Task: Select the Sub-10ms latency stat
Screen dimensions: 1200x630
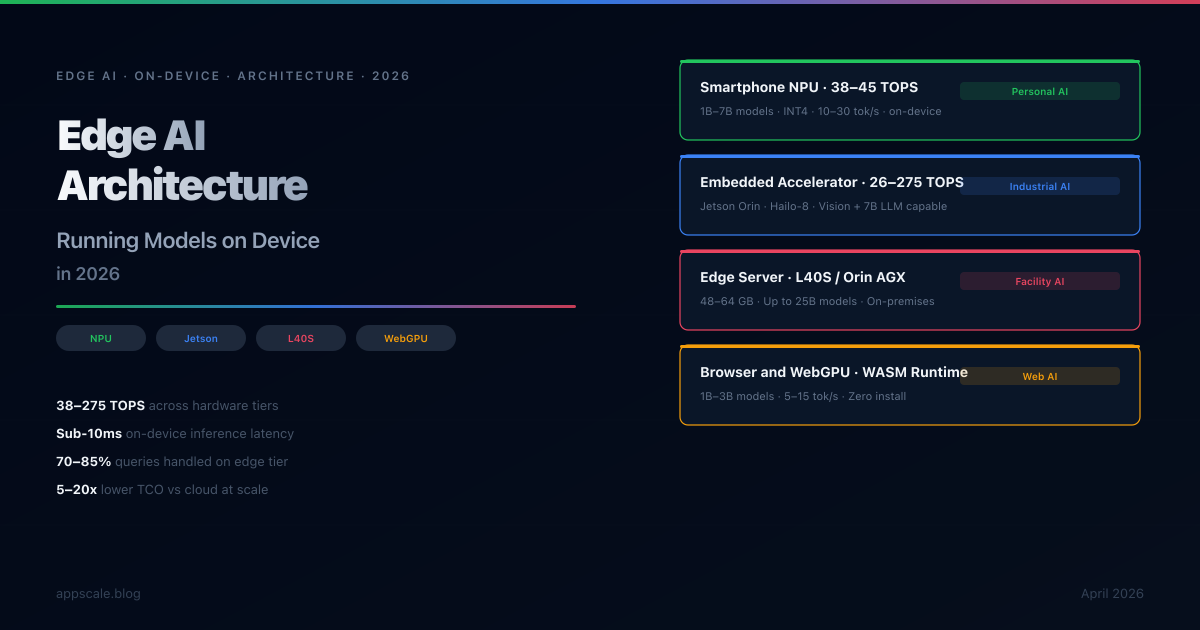Action: click(175, 434)
